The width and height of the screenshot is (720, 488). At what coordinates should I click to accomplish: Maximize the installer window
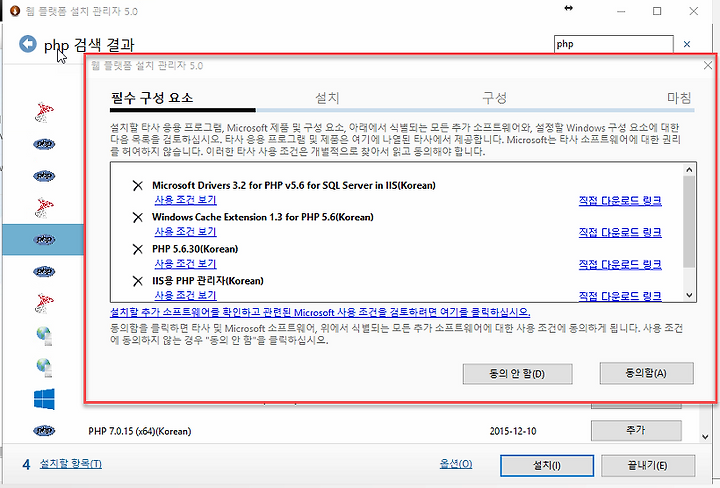(657, 11)
